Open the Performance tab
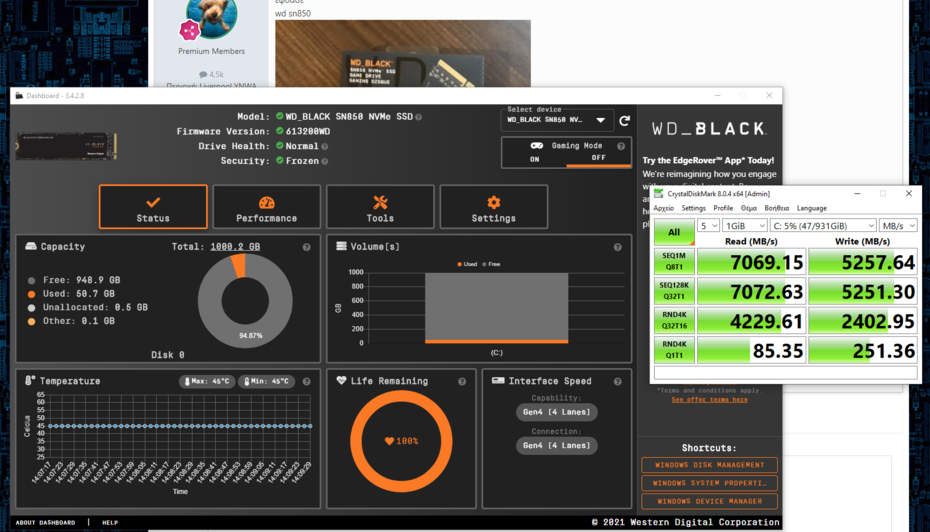Image resolution: width=930 pixels, height=532 pixels. (266, 206)
